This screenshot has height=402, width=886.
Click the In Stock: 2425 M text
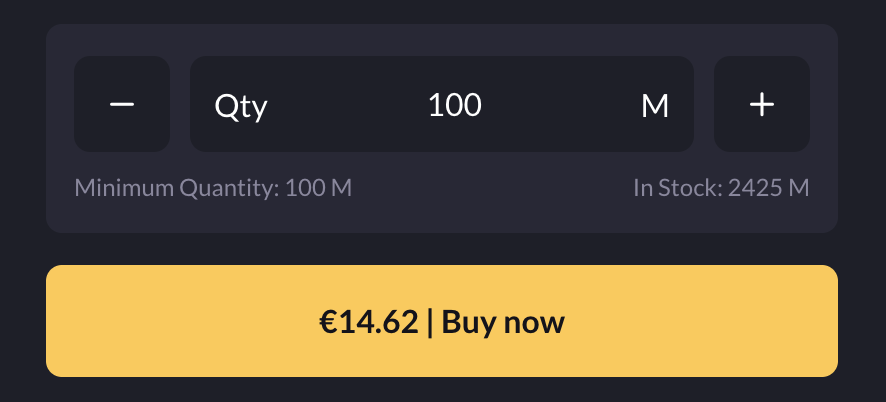click(x=721, y=188)
